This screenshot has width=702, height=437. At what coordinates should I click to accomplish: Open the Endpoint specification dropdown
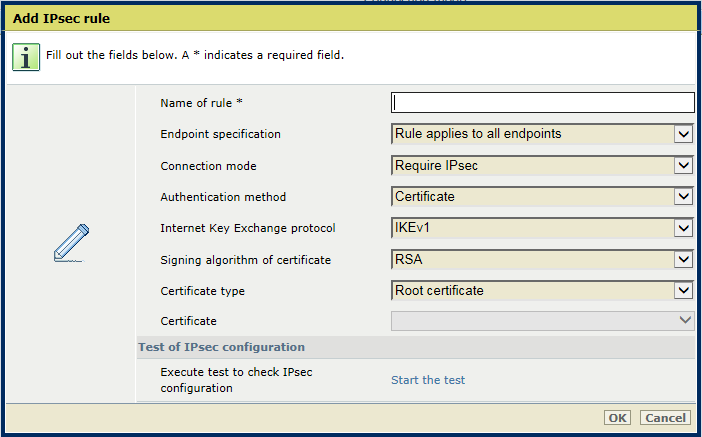coord(543,134)
